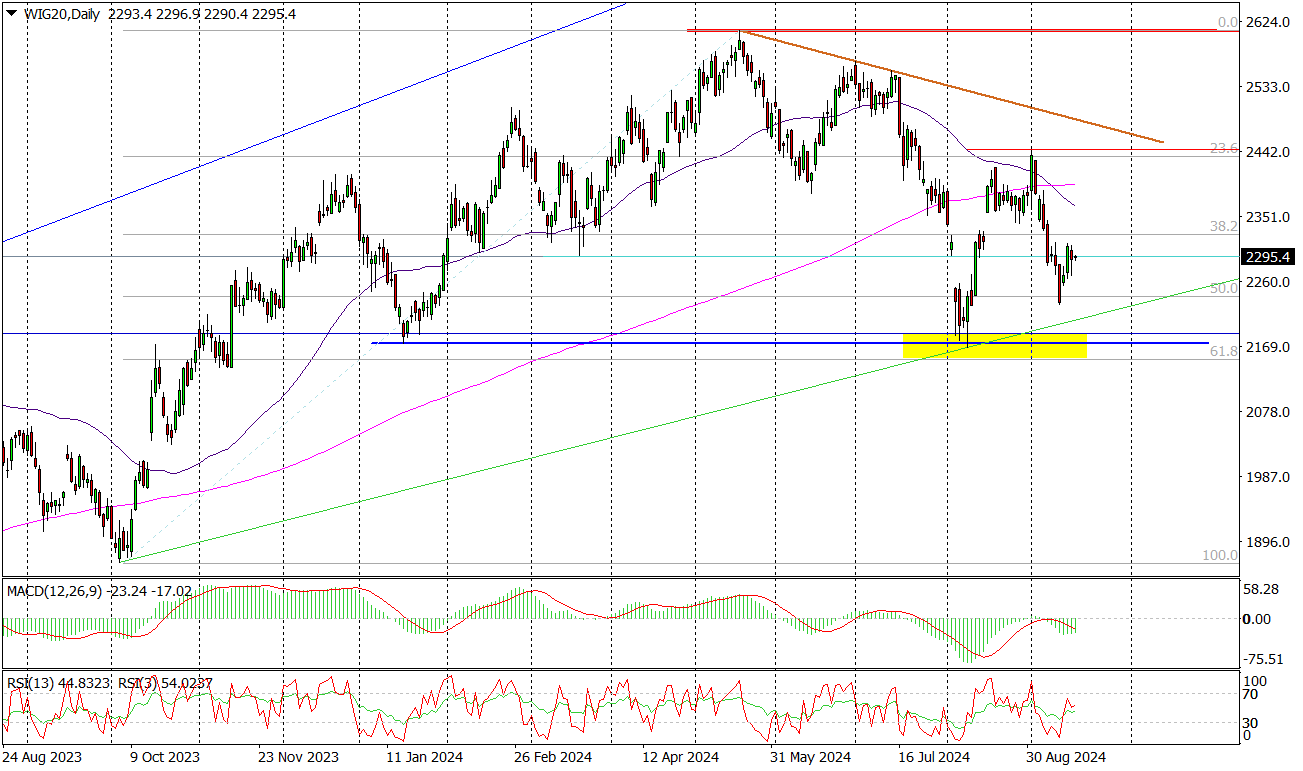Click the 30 Aug 2024 date label
The width and height of the screenshot is (1303, 771).
1066,759
